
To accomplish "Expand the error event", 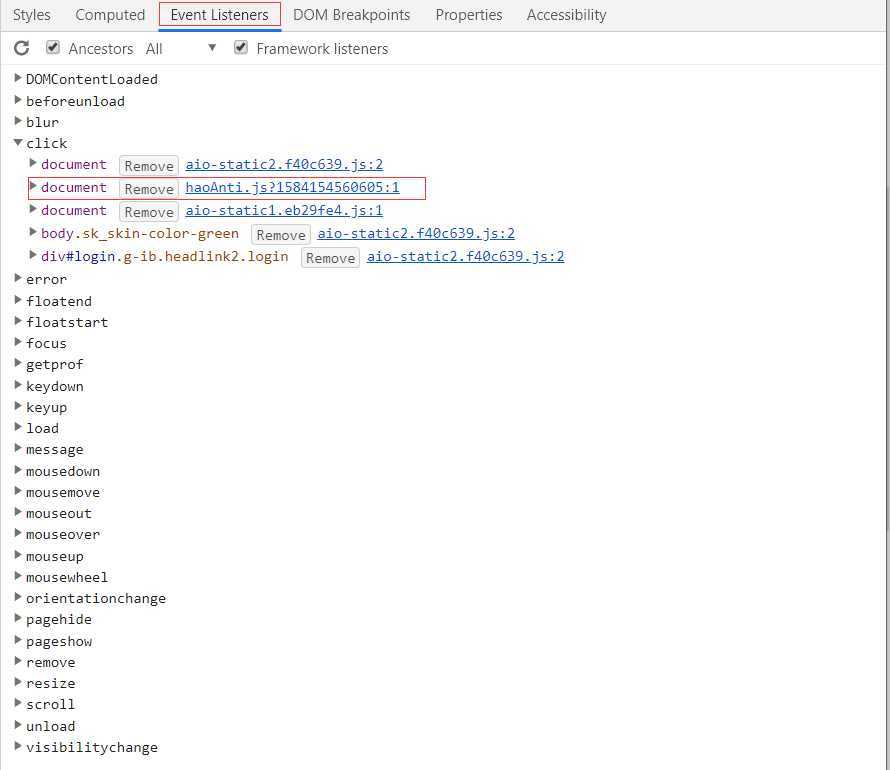I will (18, 278).
